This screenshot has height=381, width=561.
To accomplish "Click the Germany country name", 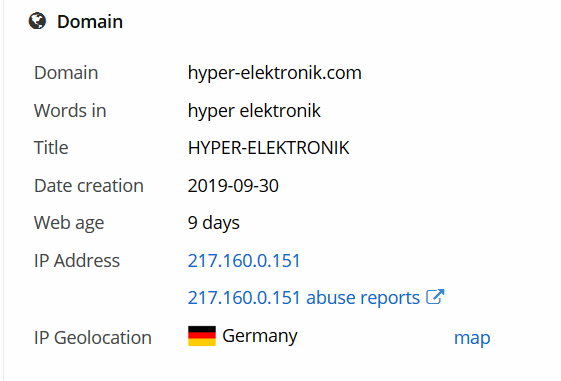I will tap(260, 336).
